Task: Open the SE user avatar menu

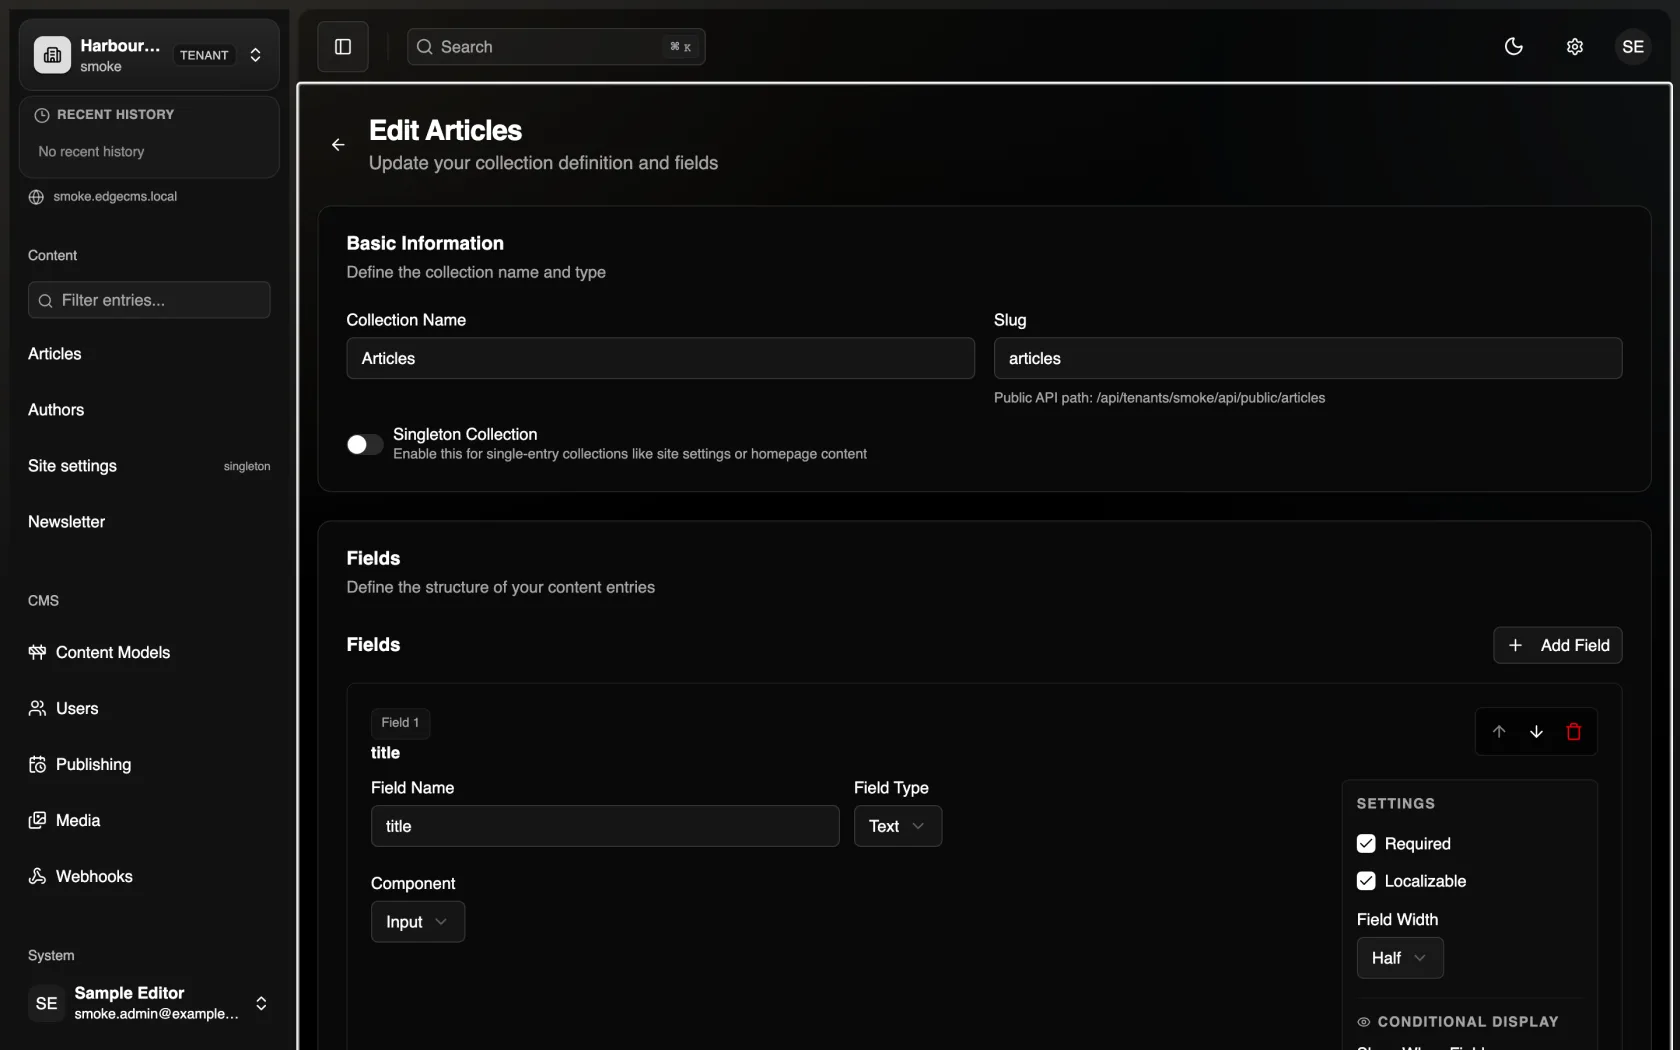Action: [1633, 47]
